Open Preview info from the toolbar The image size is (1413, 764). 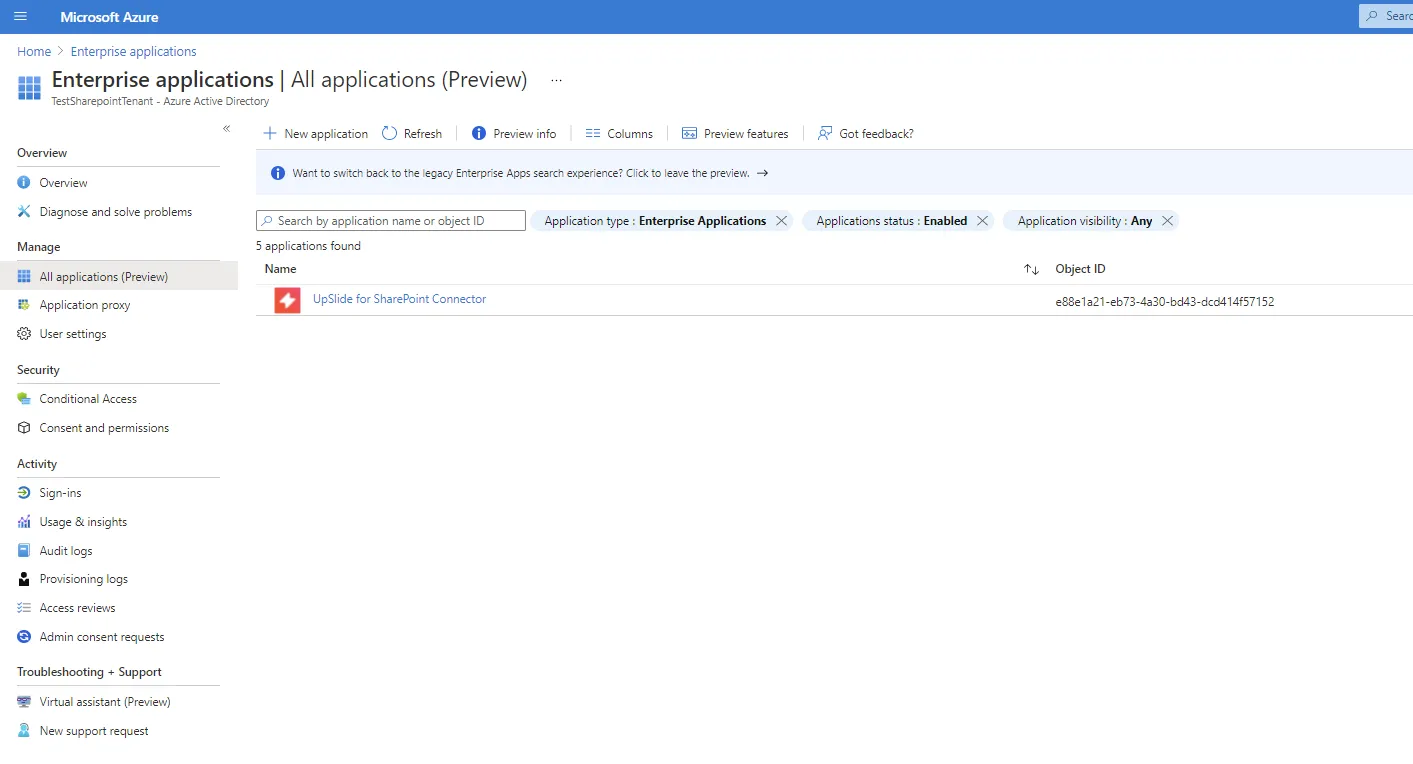pos(514,133)
